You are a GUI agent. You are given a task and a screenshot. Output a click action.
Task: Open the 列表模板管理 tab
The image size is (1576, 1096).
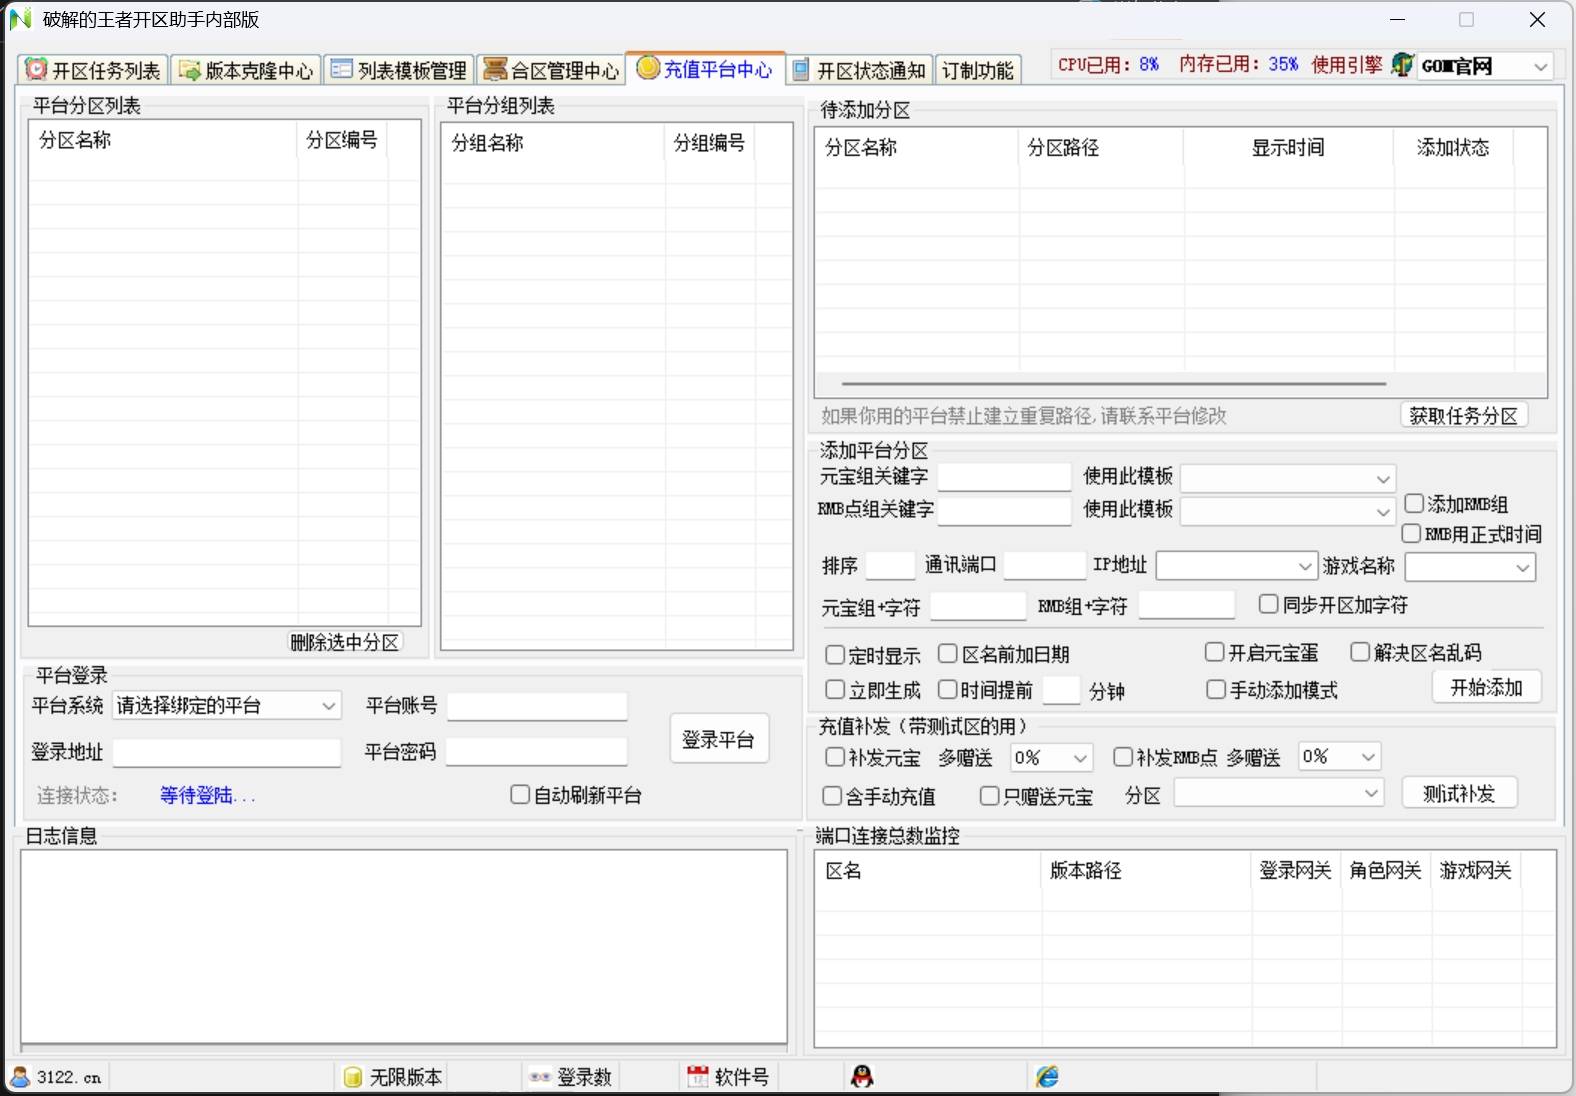click(x=399, y=70)
